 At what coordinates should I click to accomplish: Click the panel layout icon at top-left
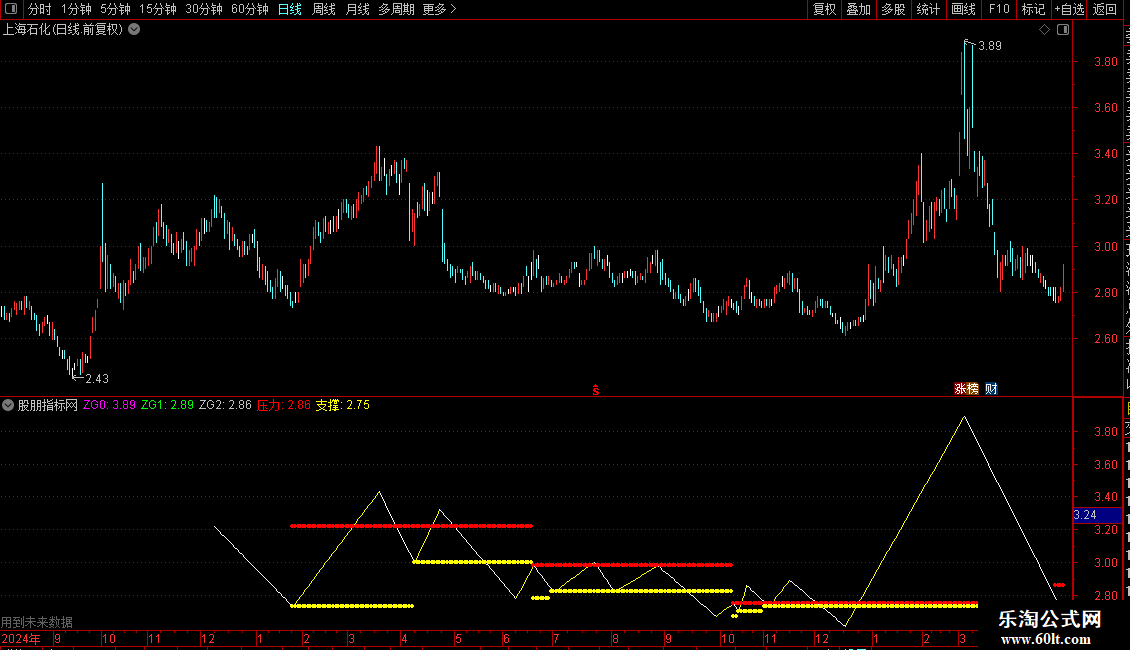[11, 9]
